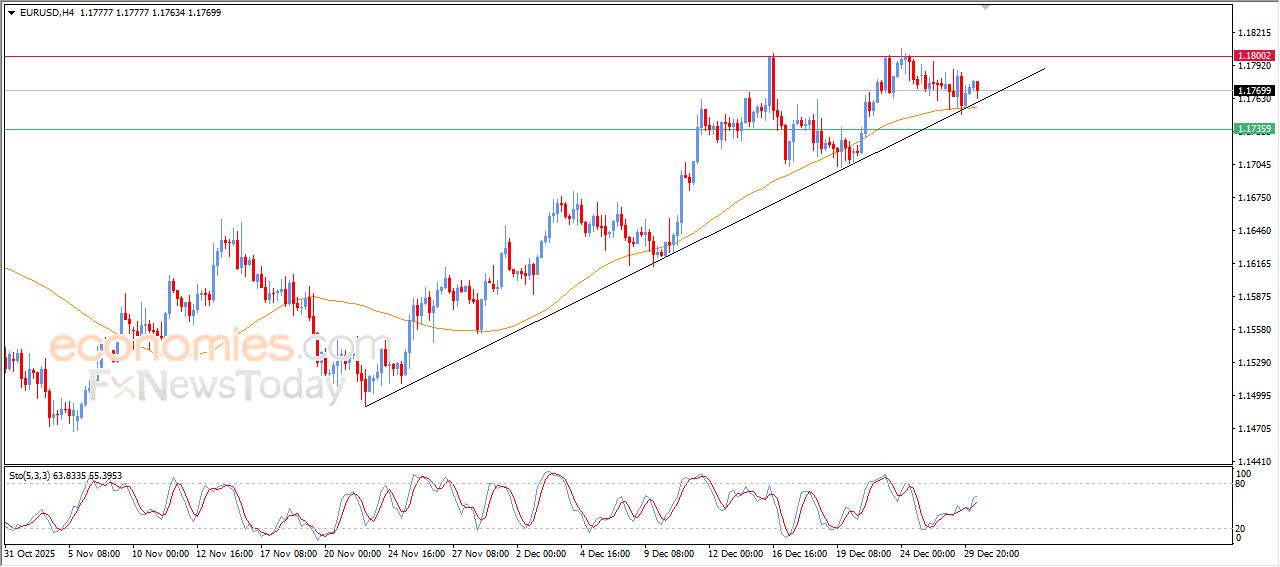Click the 20 Nov 00:00 time label
This screenshot has height=567, width=1280.
coord(350,552)
